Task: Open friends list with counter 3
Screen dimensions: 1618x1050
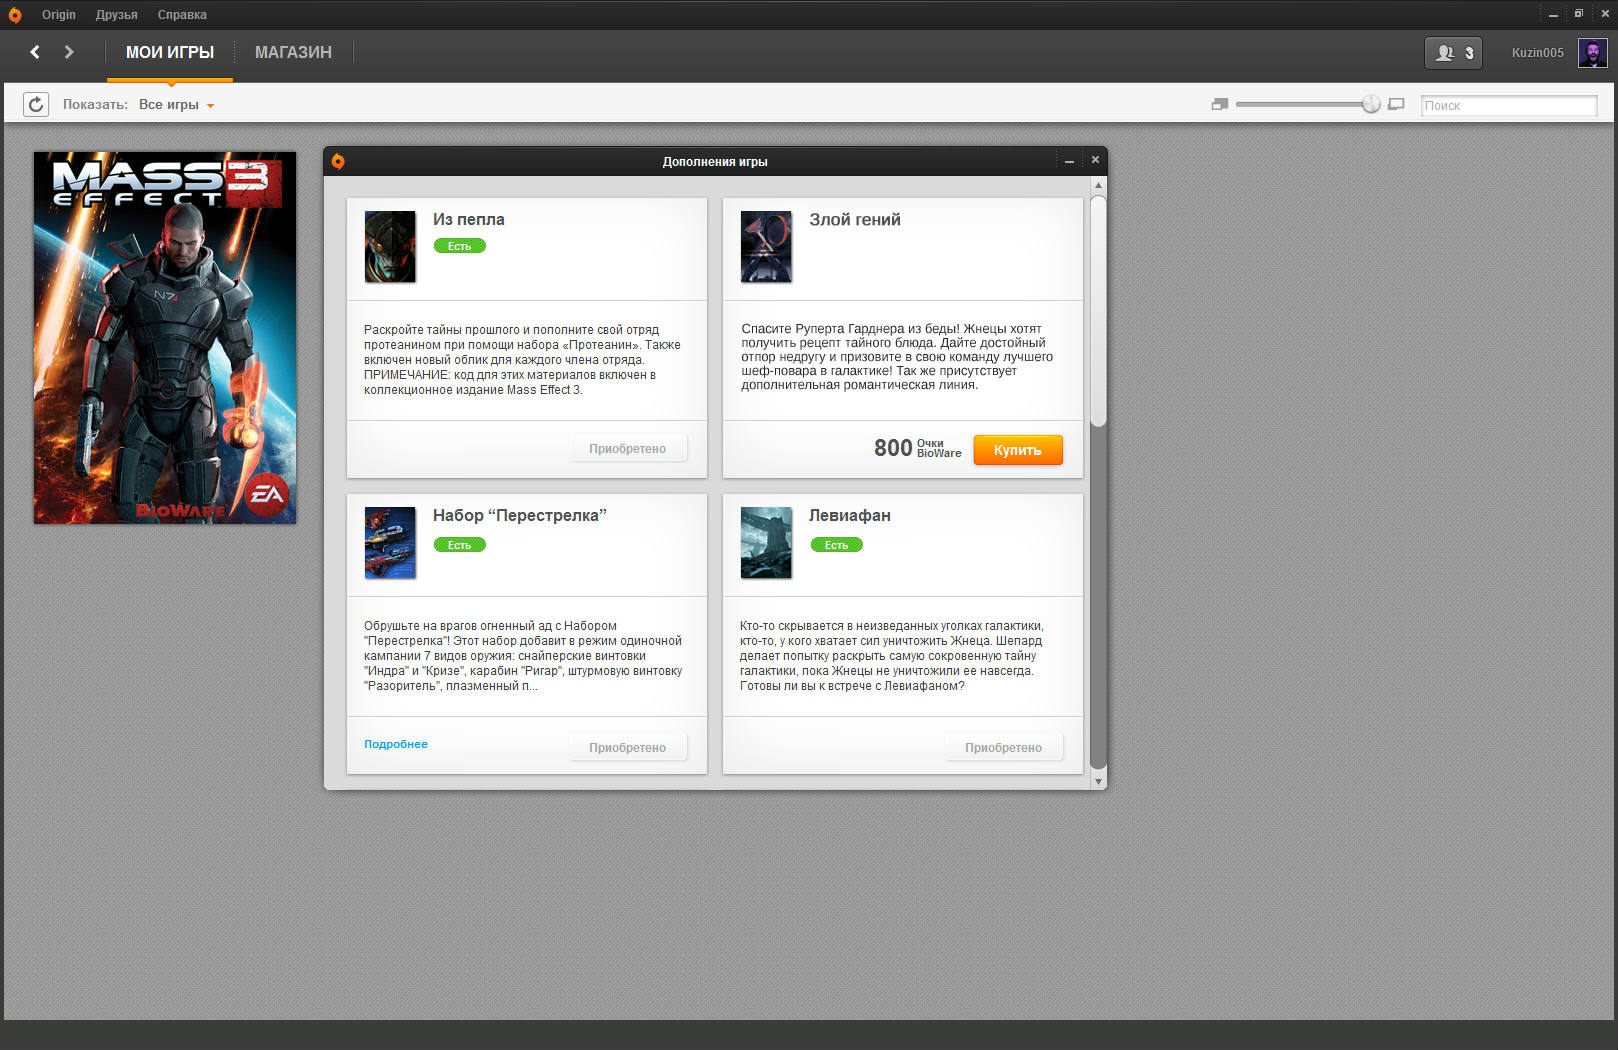Action: (x=1453, y=53)
